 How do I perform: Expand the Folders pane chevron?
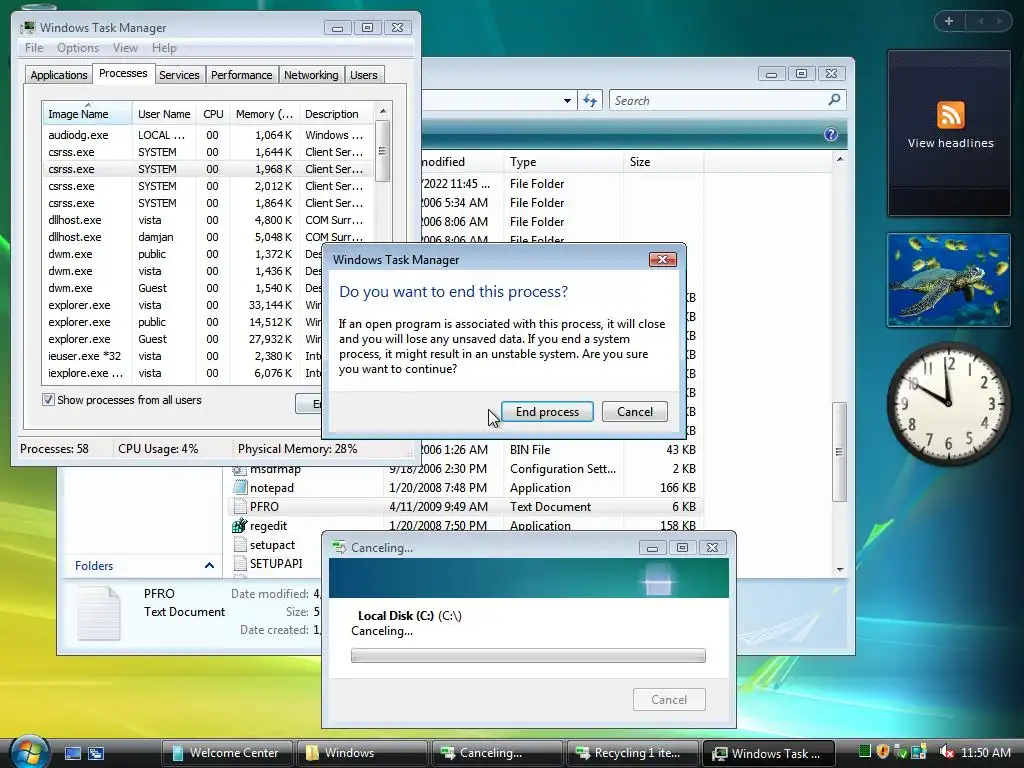tap(209, 566)
